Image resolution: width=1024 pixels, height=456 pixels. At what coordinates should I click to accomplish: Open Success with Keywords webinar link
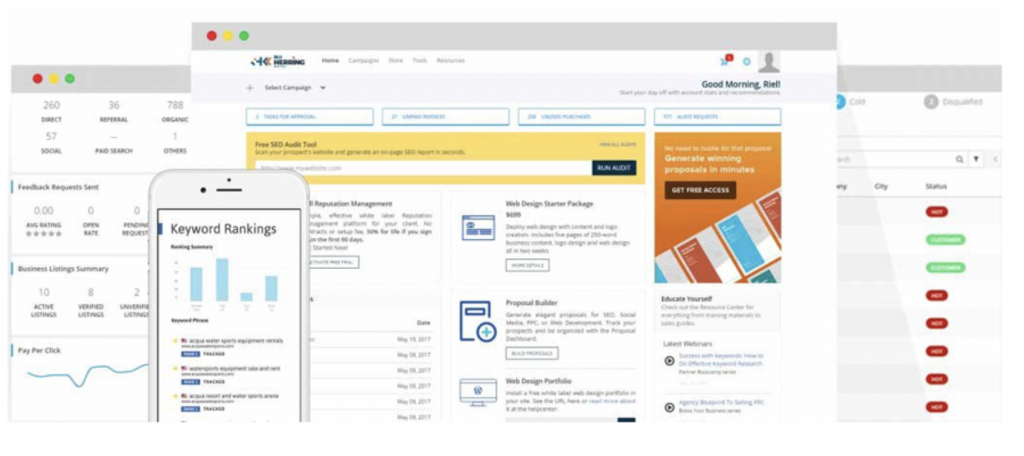tap(721, 360)
